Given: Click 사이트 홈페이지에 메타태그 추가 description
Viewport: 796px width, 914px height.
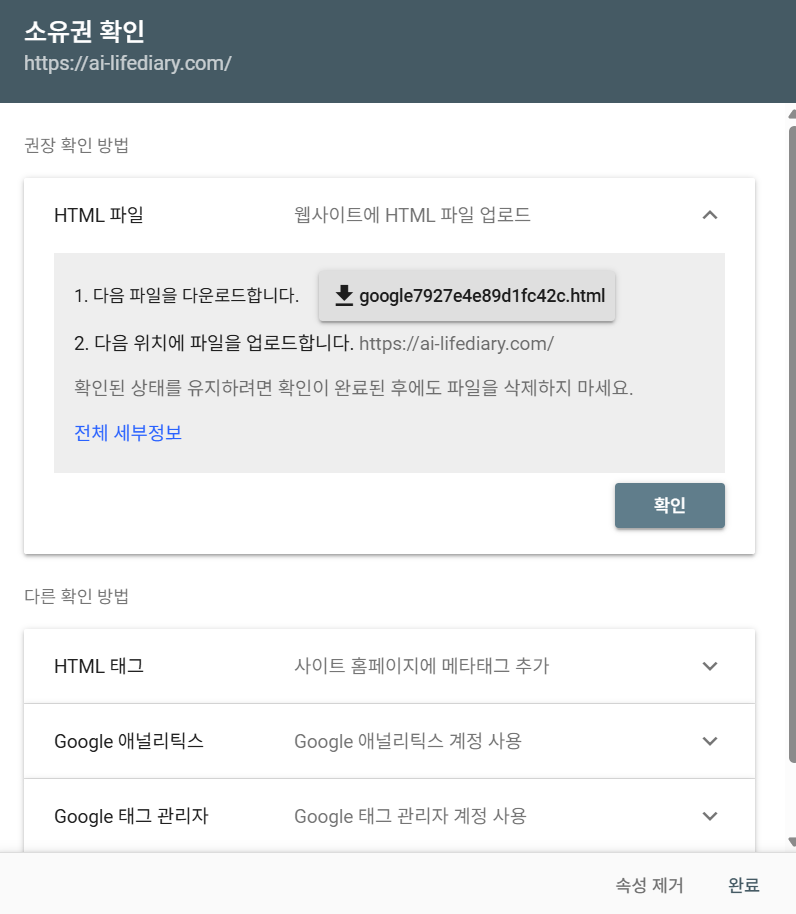Looking at the screenshot, I should click(422, 666).
